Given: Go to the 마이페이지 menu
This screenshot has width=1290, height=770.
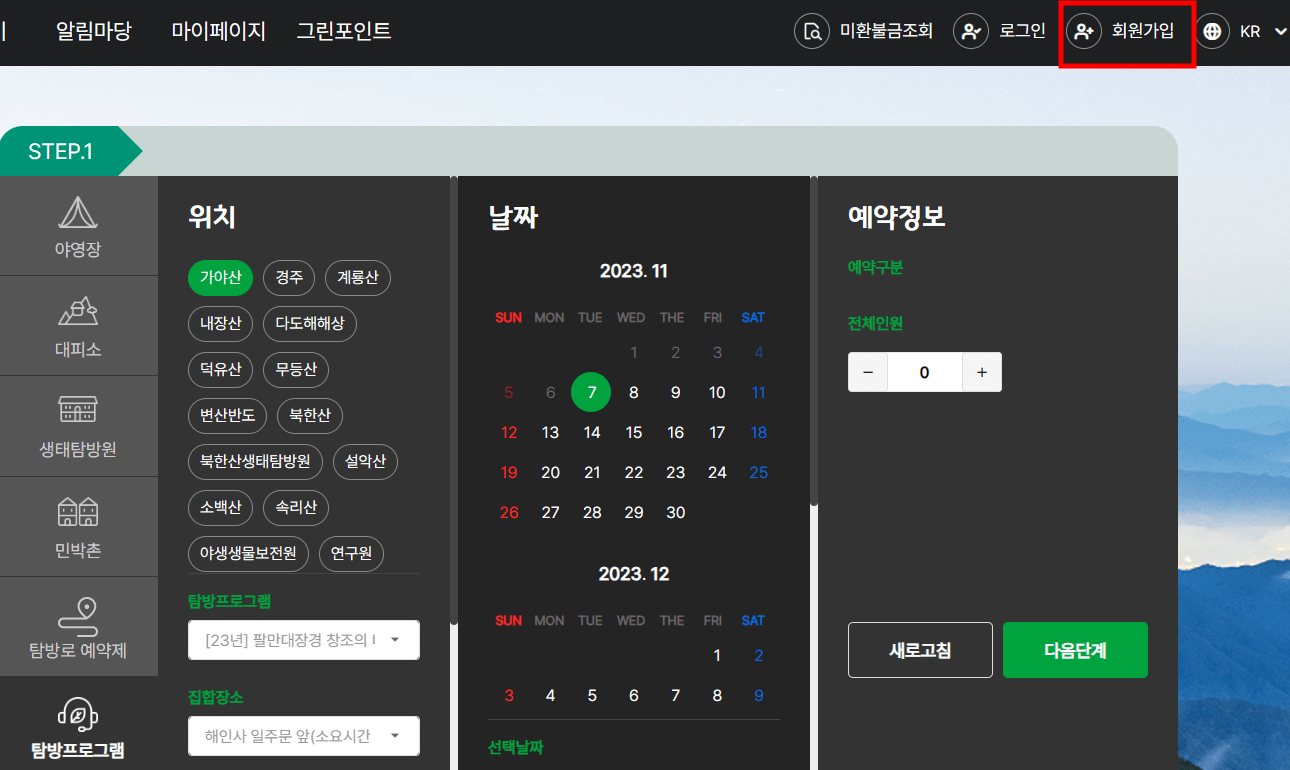Looking at the screenshot, I should [x=216, y=31].
